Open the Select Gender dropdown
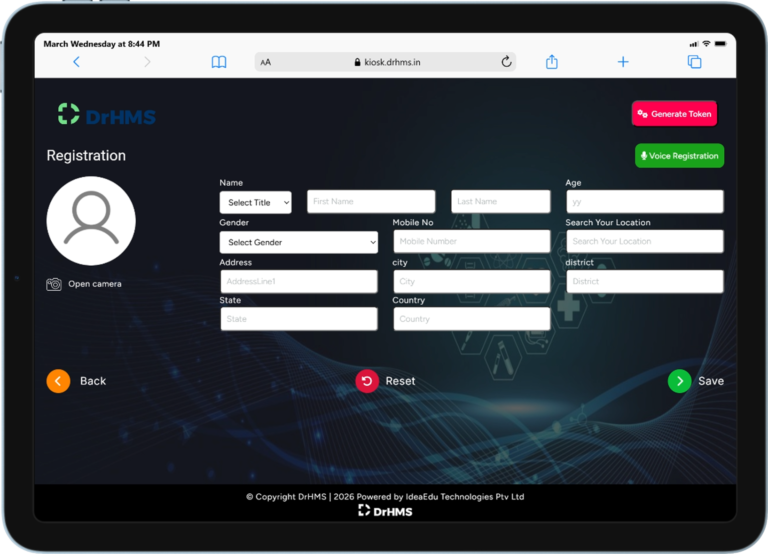This screenshot has height=554, width=768. point(298,242)
